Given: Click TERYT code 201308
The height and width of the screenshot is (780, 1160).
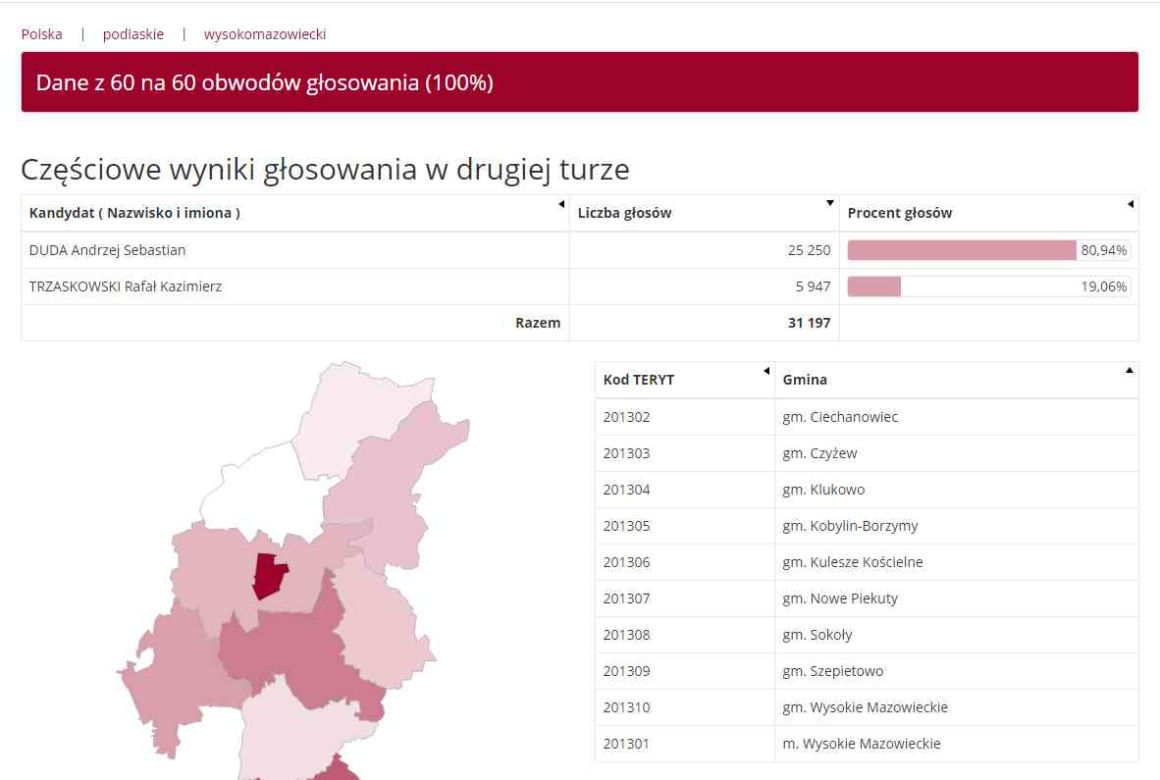Looking at the screenshot, I should (627, 634).
